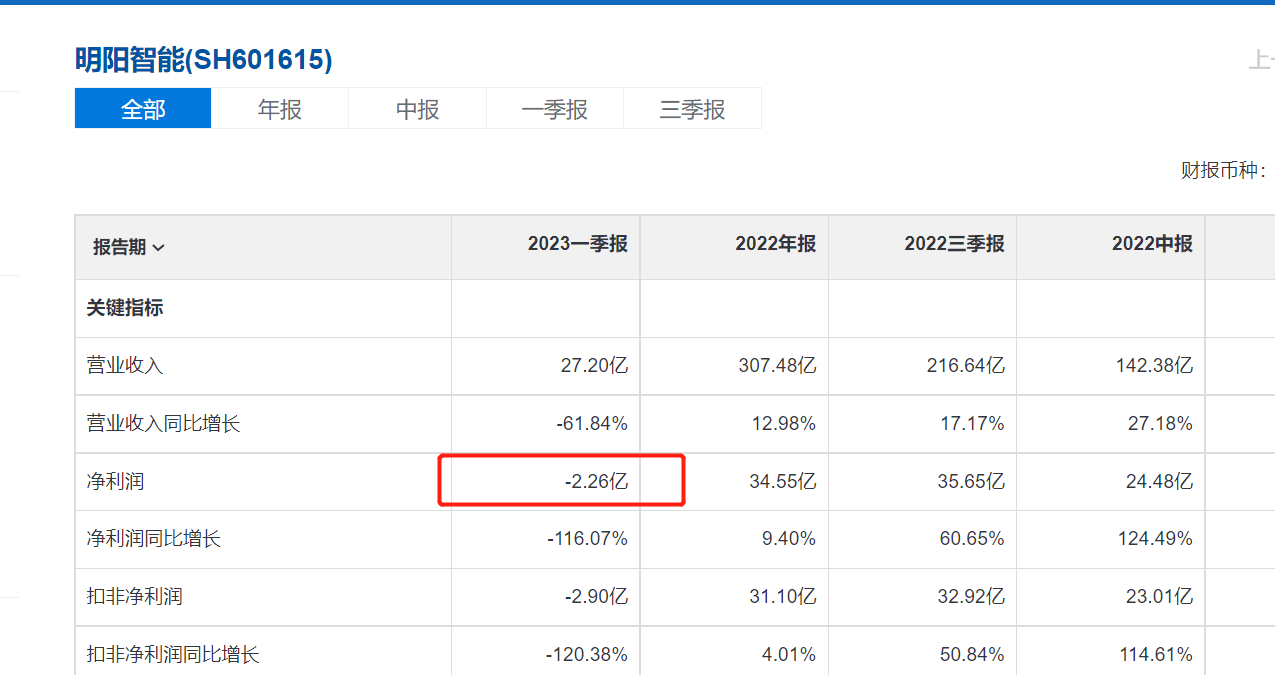Show the 一季报 tab
Screen dimensions: 1275x675
pos(555,109)
